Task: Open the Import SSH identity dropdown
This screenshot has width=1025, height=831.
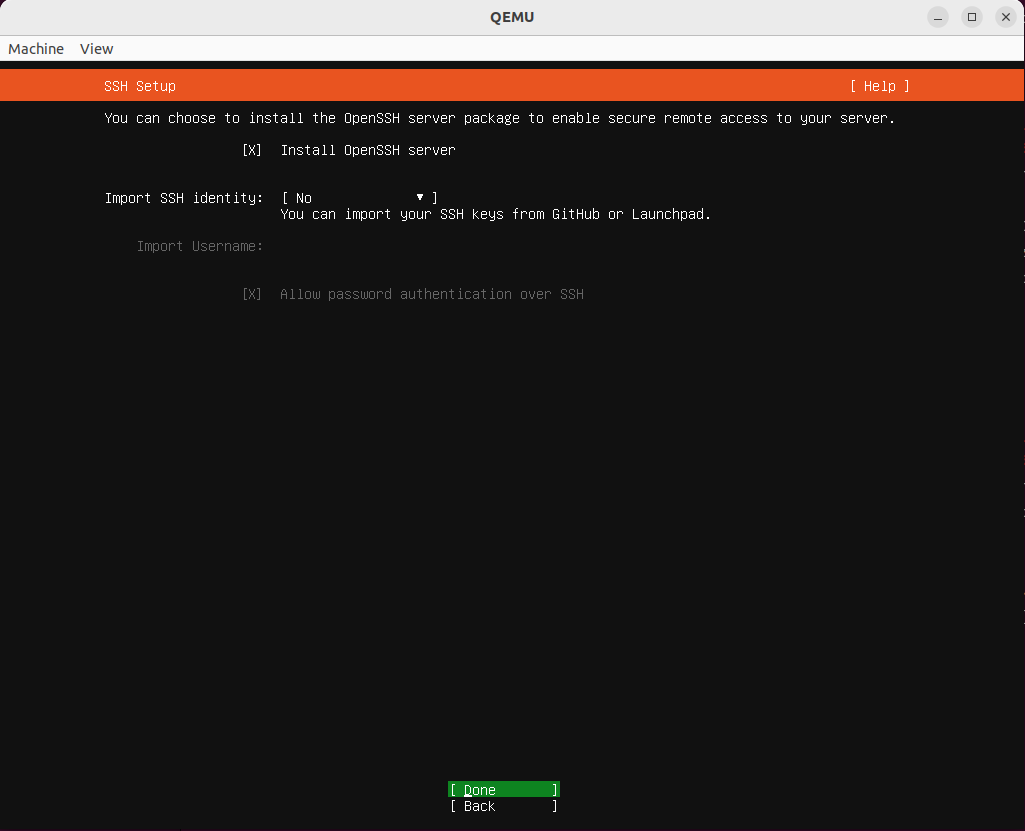Action: 360,198
